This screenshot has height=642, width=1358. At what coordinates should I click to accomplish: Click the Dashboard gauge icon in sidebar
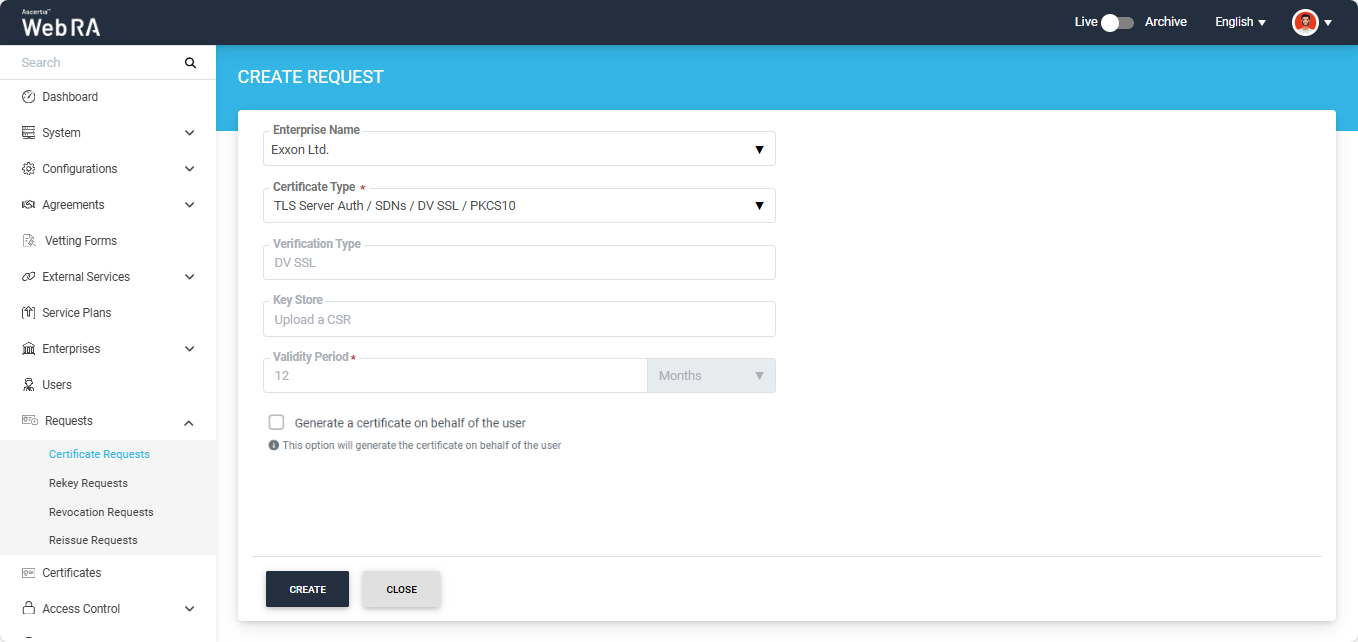click(x=28, y=97)
